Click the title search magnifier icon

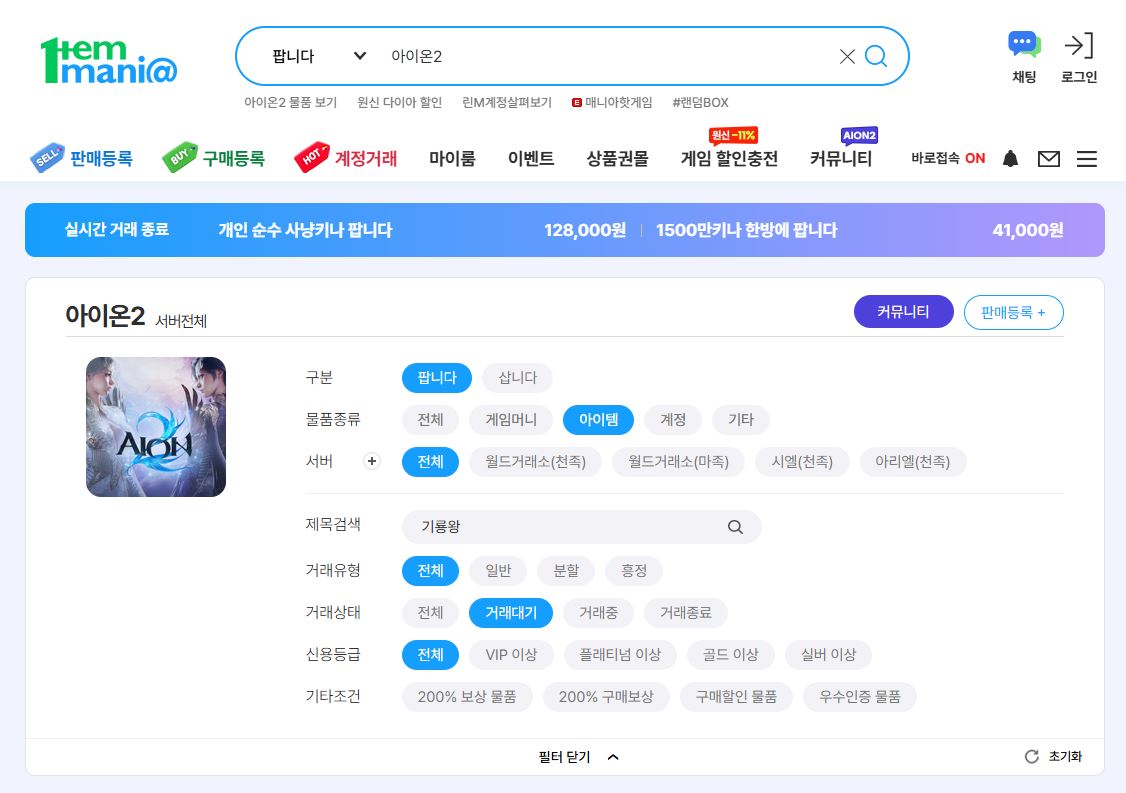pos(735,527)
